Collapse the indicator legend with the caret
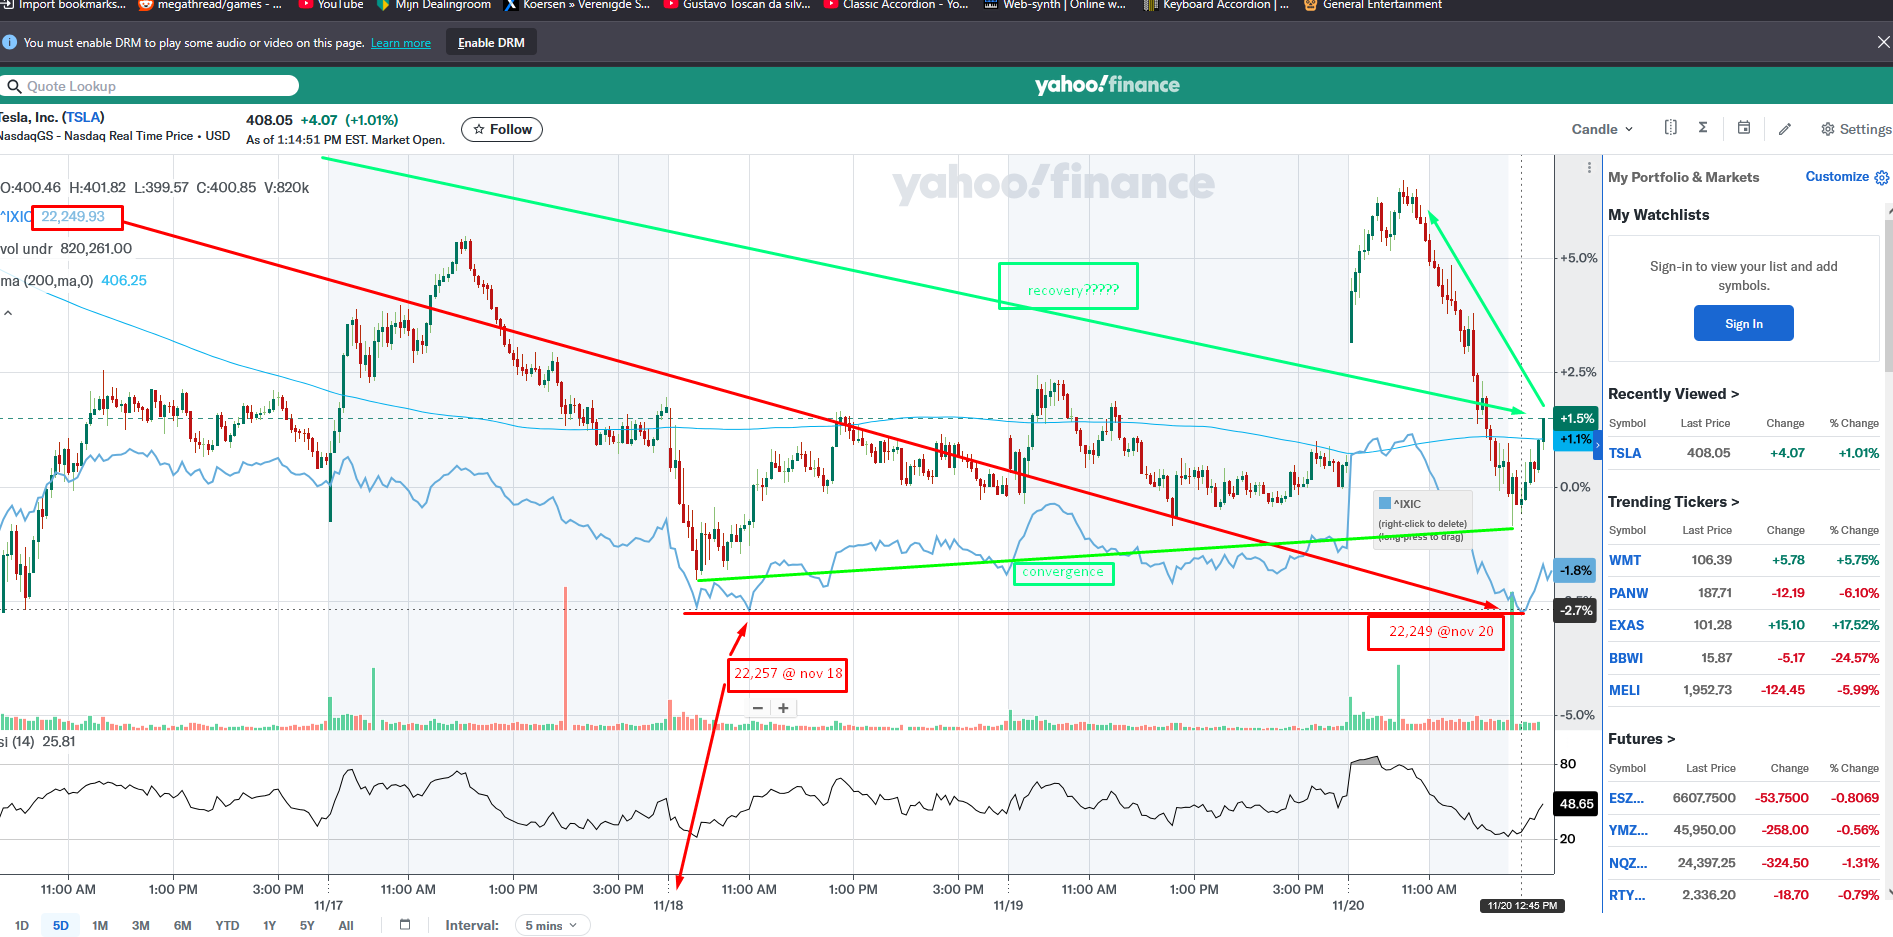This screenshot has height=937, width=1893. [8, 313]
